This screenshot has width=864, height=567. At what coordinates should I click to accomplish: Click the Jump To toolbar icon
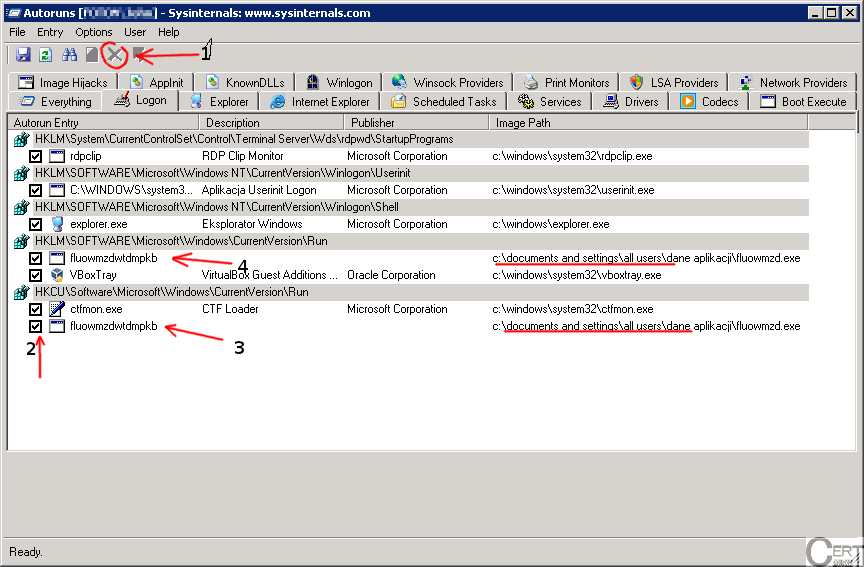click(x=138, y=55)
